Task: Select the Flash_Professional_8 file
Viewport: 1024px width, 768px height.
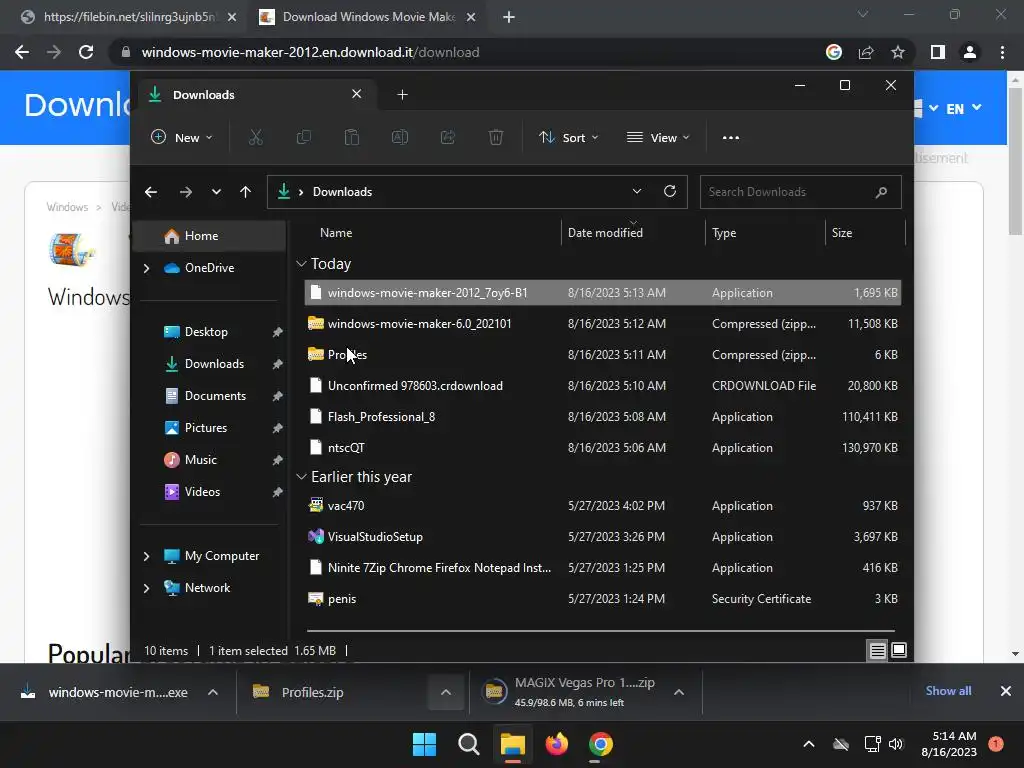Action: tap(602, 417)
